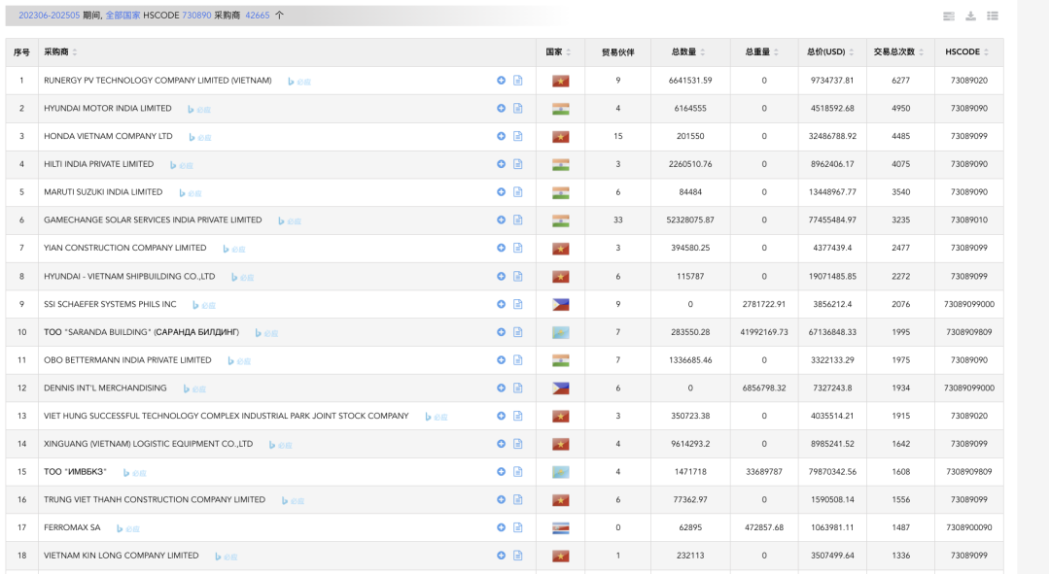Open the document icon for Ferromax SA
The image size is (1049, 587).
click(518, 527)
